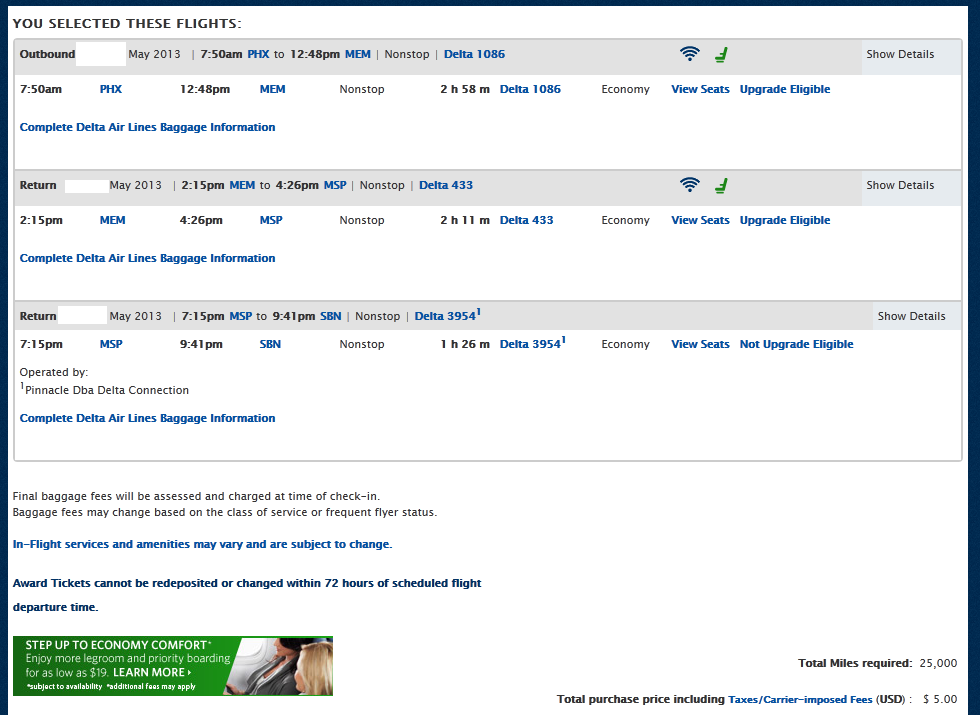Click Upgrade Eligible link for Delta 433

coord(785,220)
